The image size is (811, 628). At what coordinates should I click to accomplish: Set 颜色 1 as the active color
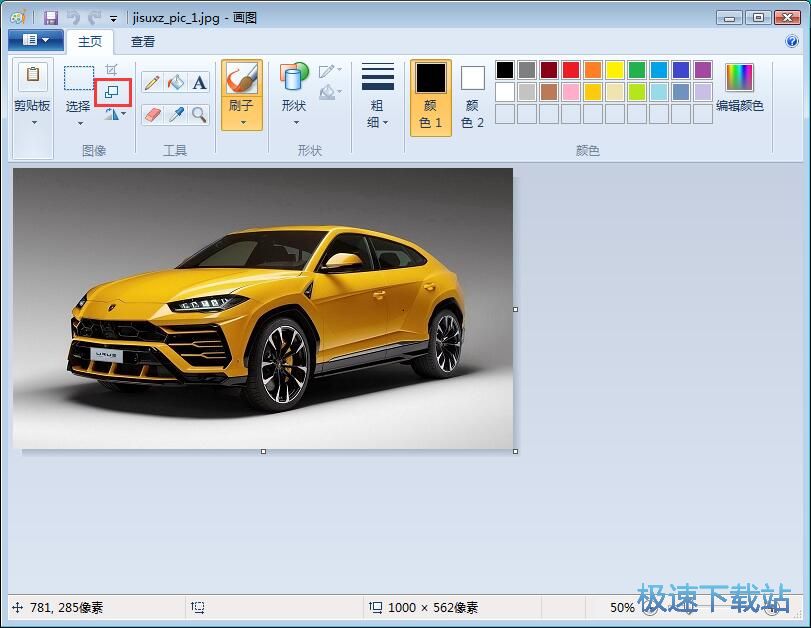pos(430,98)
